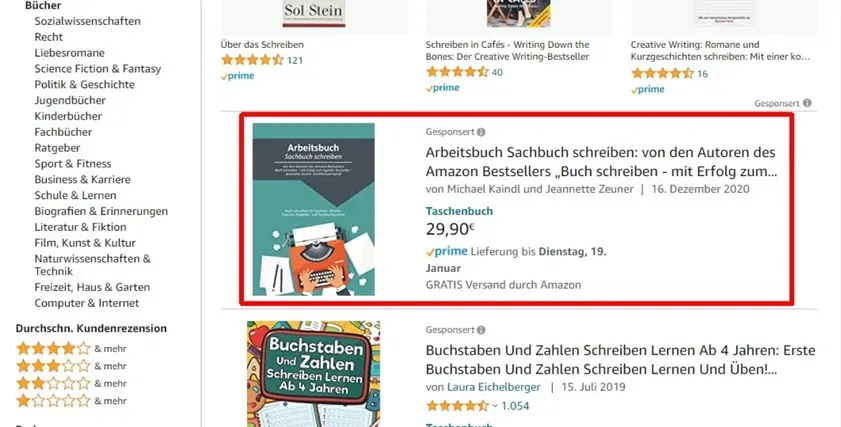Image resolution: width=841 pixels, height=427 pixels.
Task: Click info icon at top-right Gesponsert label
Action: 807,103
